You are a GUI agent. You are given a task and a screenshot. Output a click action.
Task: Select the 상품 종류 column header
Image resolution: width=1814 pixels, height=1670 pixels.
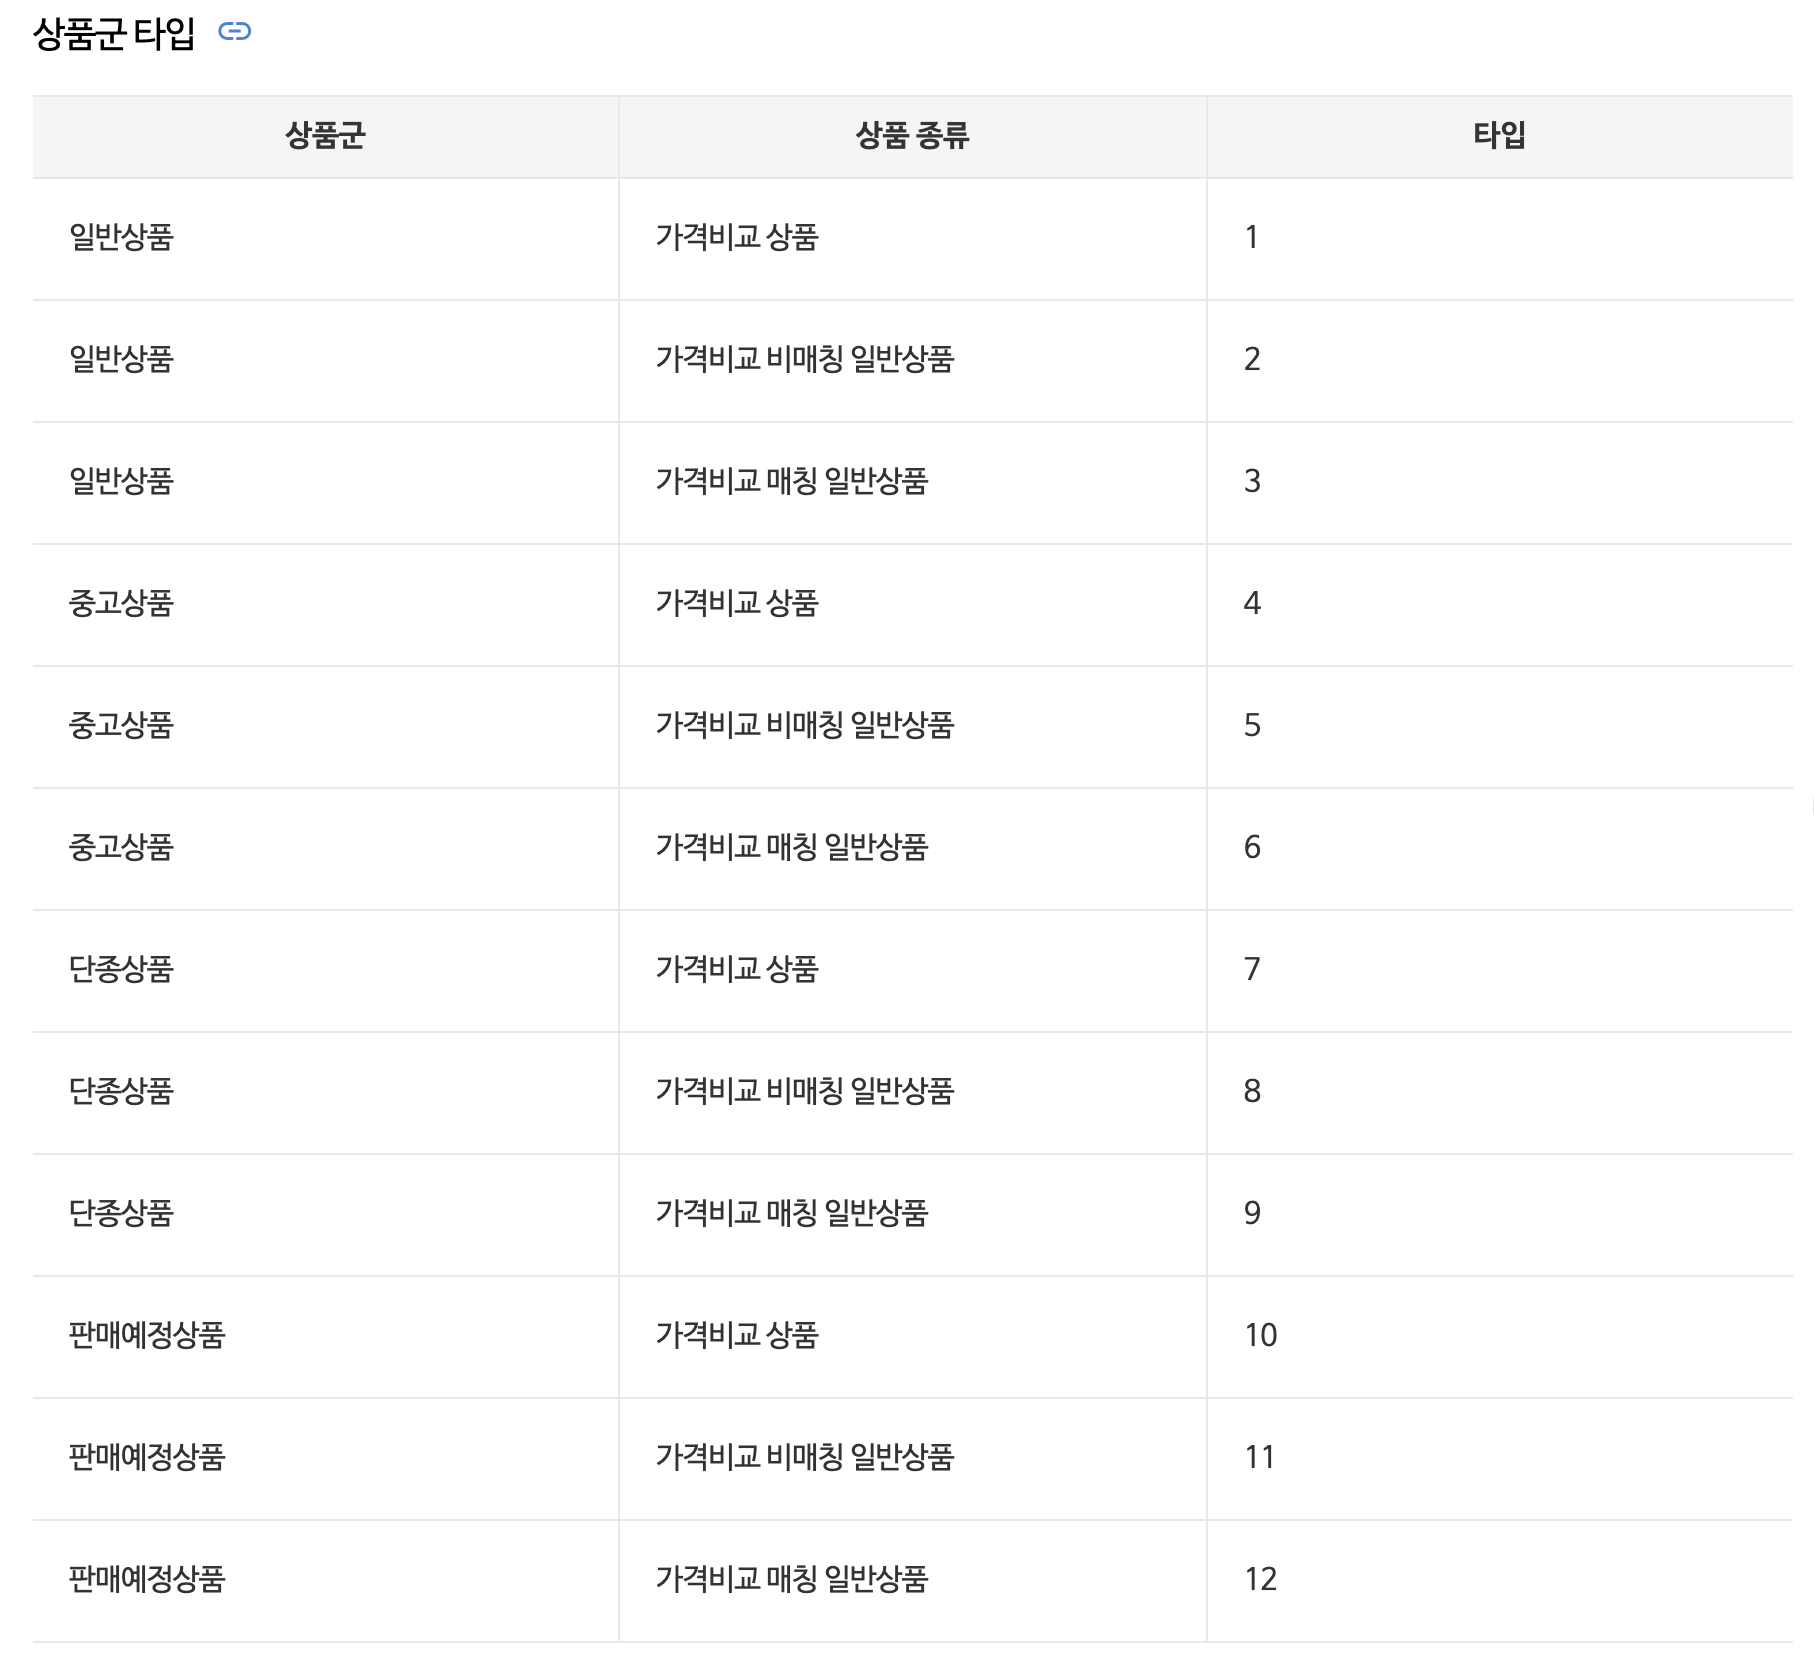click(x=912, y=136)
